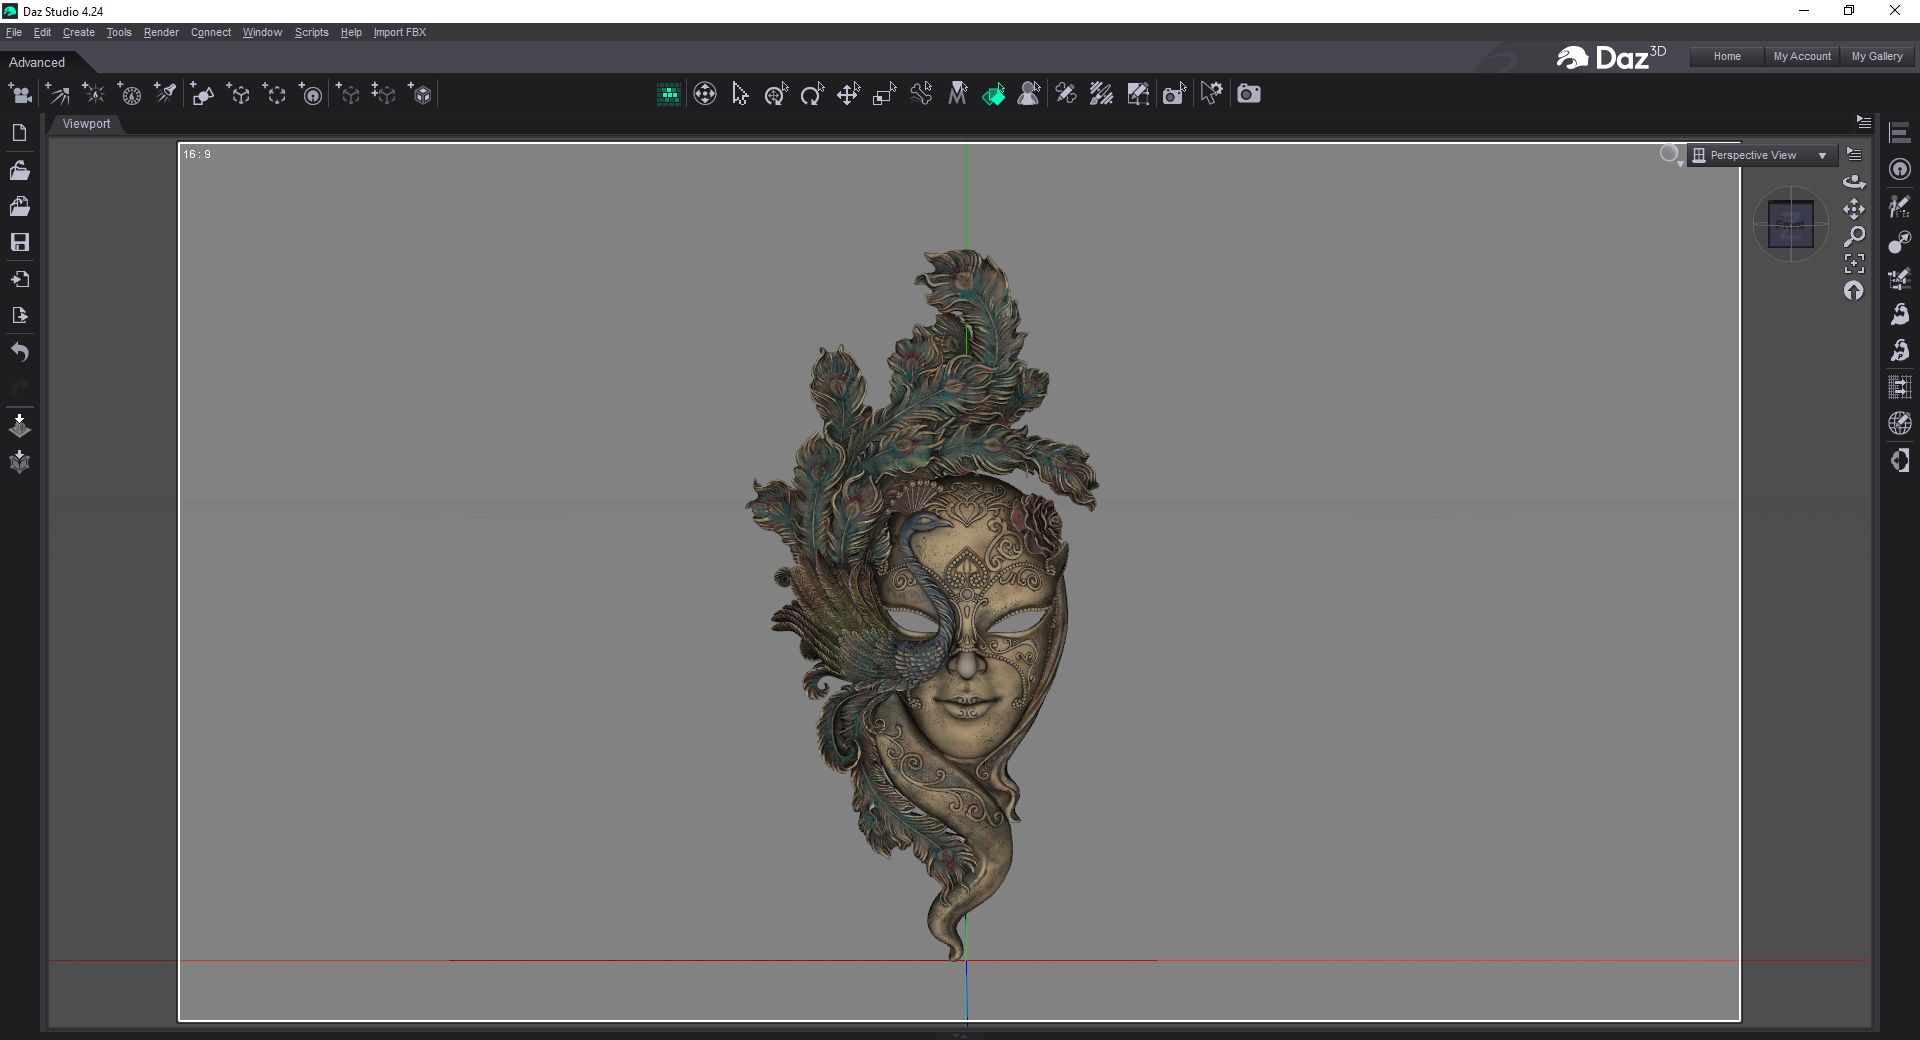Image resolution: width=1920 pixels, height=1040 pixels.
Task: Open the File menu
Action: (x=14, y=32)
